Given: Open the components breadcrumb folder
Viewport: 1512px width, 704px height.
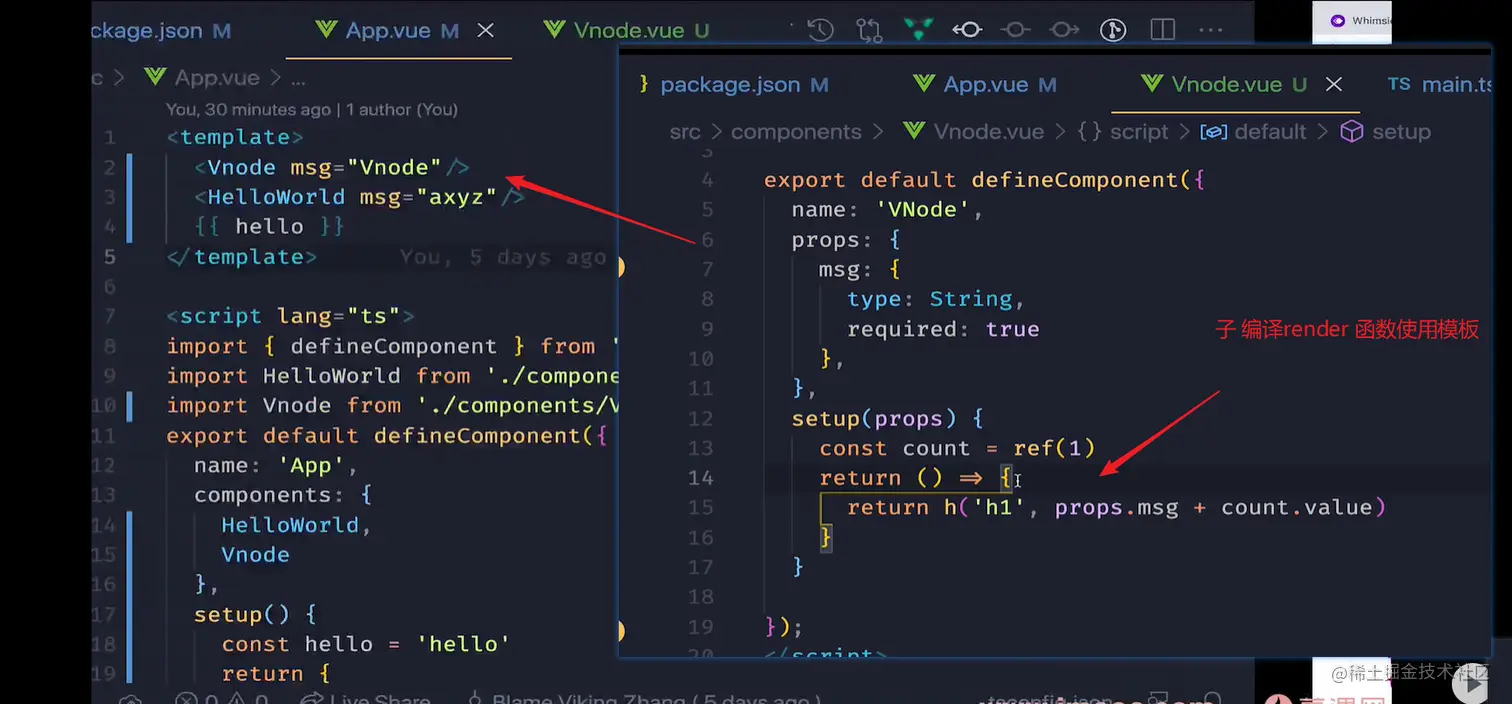Looking at the screenshot, I should click(796, 132).
